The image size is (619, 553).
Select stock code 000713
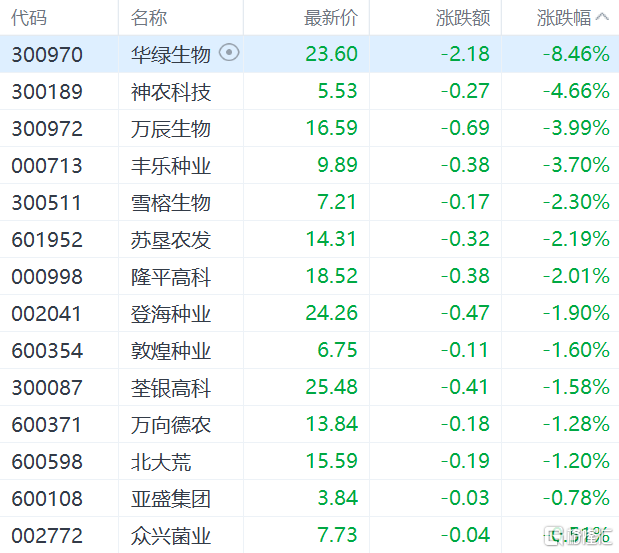point(47,165)
